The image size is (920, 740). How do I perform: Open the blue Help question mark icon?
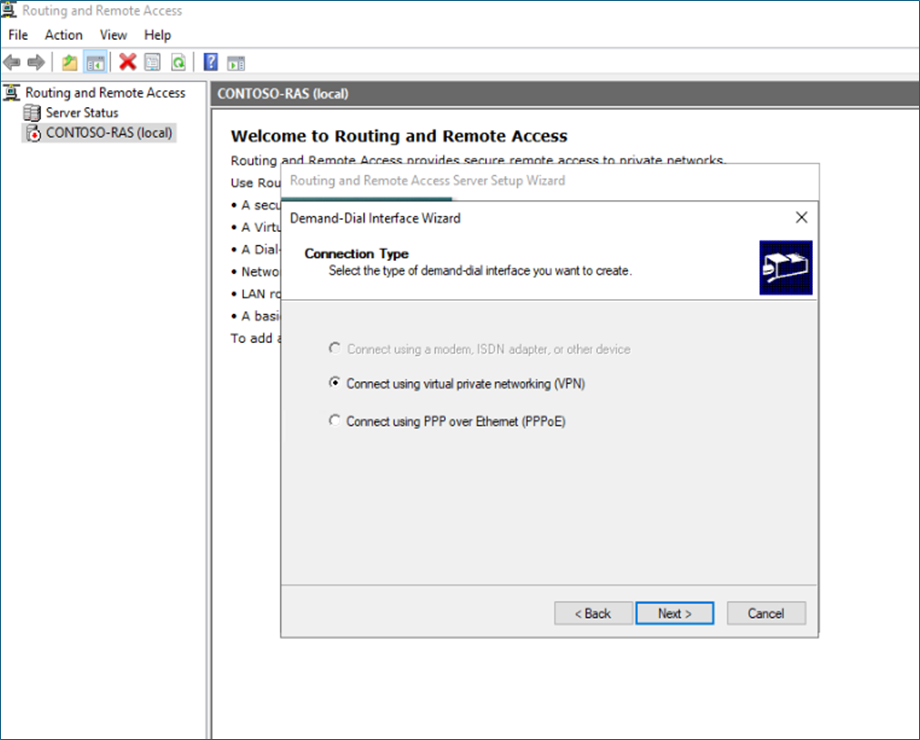(x=210, y=62)
